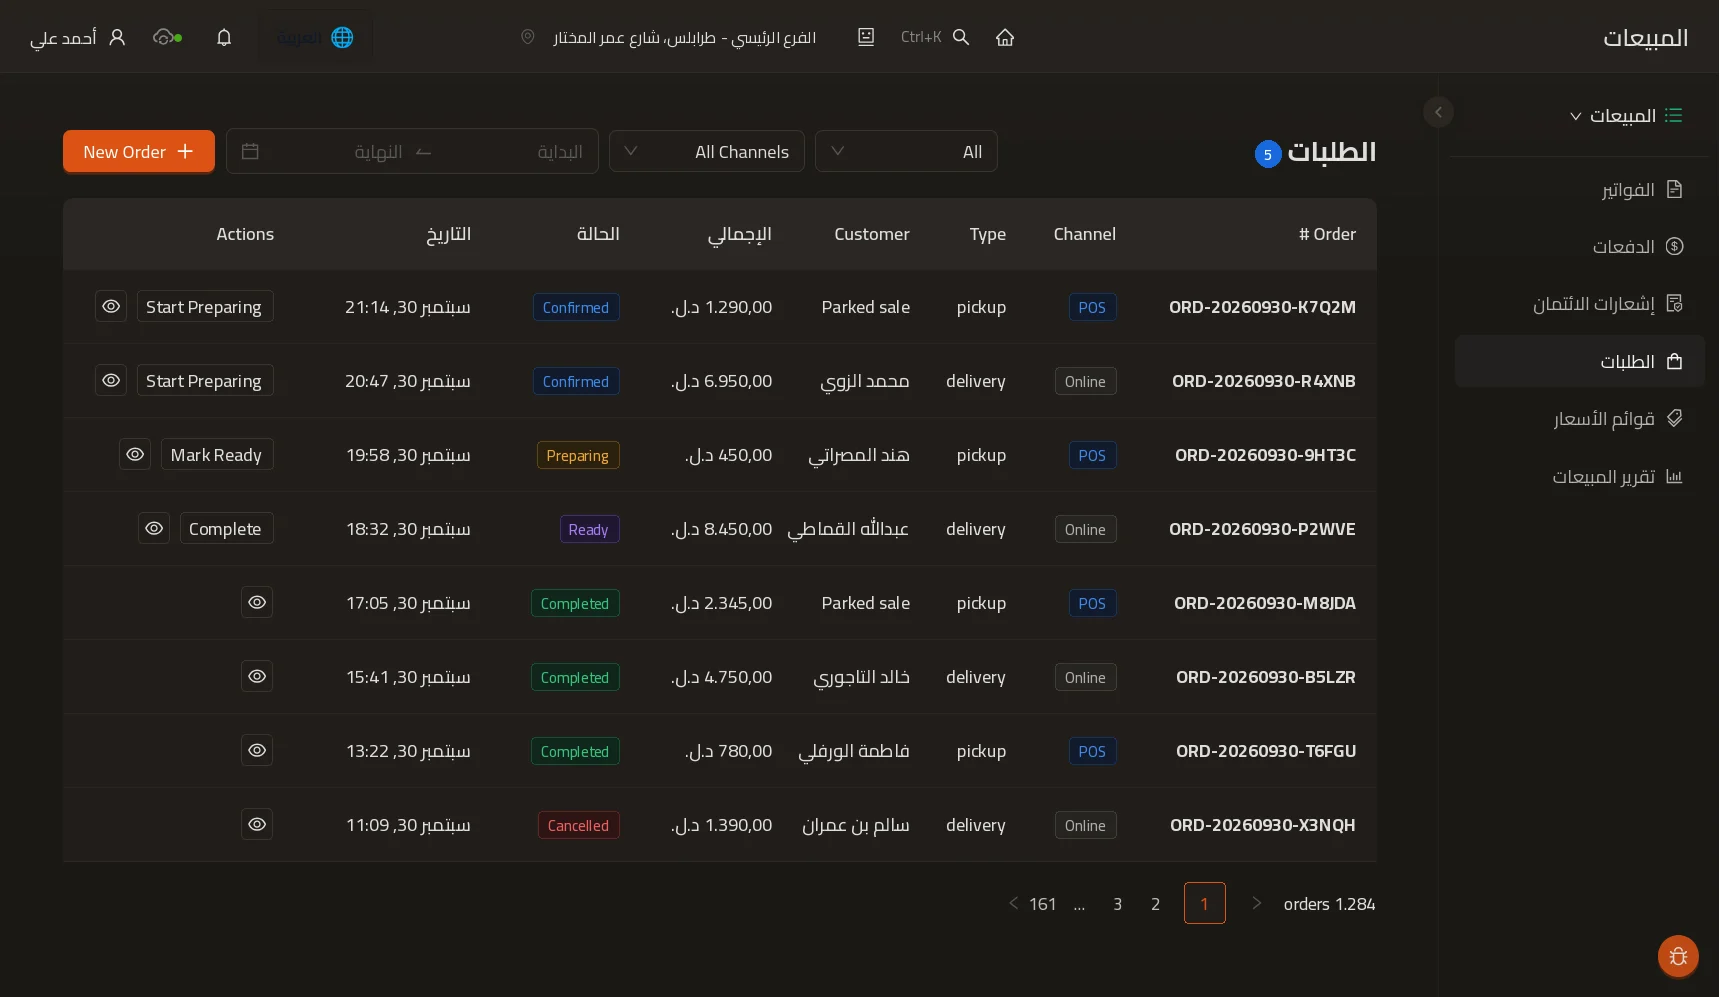
Task: Click the branch location pin icon
Action: coord(528,37)
